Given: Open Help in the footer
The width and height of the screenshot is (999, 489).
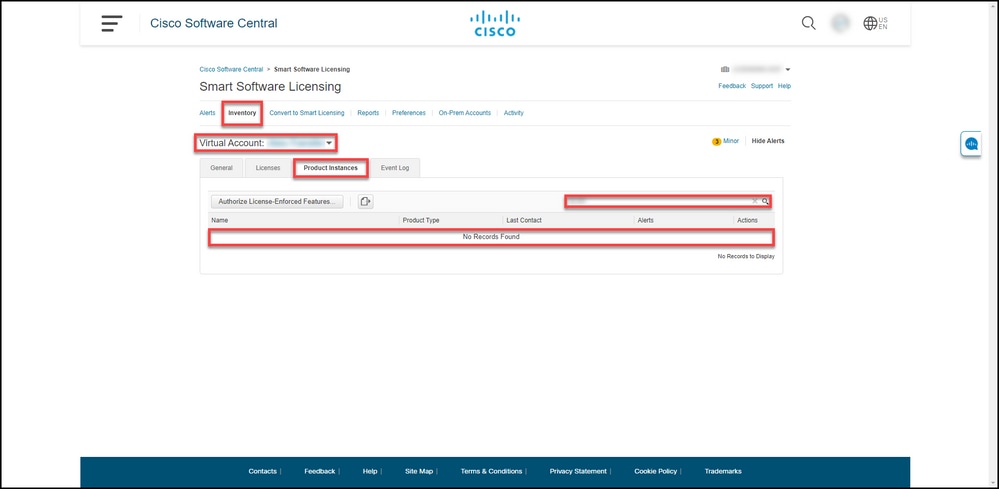Looking at the screenshot, I should click(370, 471).
